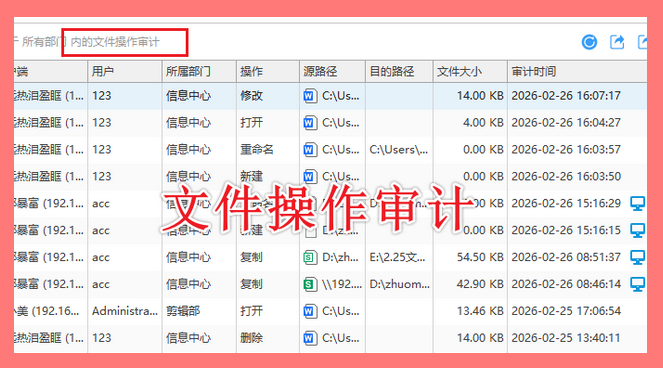Click the audit time 2026-02-26 16:07:17
This screenshot has width=663, height=368.
(x=566, y=96)
